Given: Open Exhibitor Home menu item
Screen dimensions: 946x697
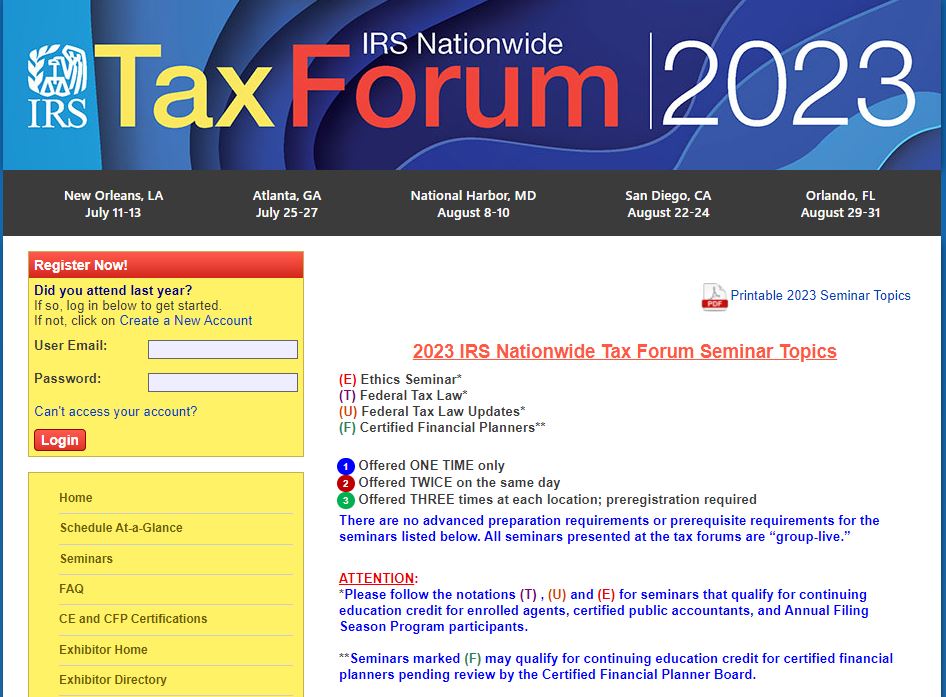Looking at the screenshot, I should click(x=103, y=650).
